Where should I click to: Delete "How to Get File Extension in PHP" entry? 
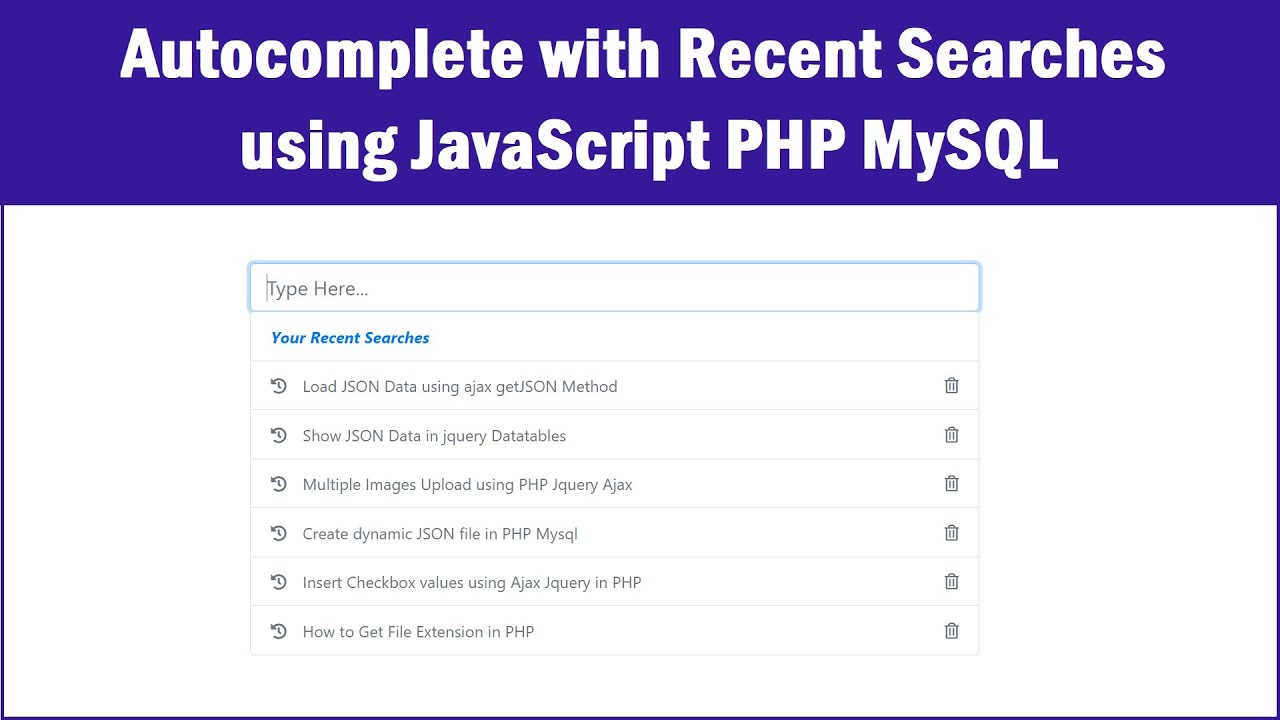tap(951, 631)
